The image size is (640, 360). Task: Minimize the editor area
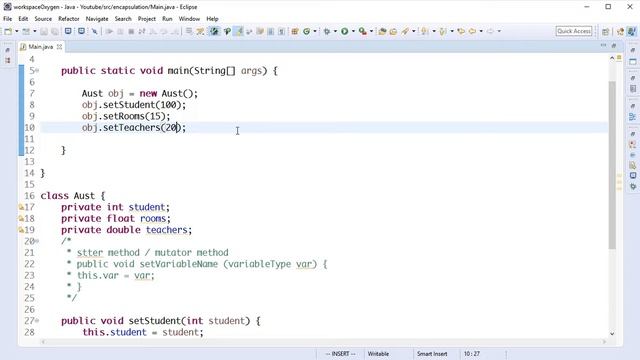click(x=603, y=46)
